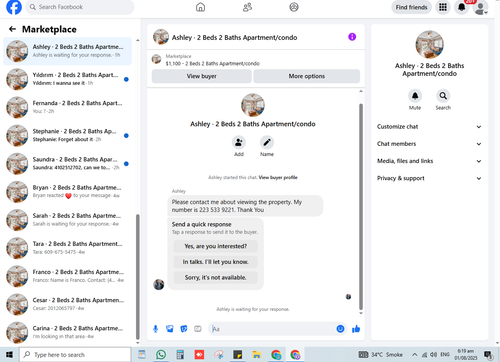Open Tara conversation in chat list

[x=67, y=248]
